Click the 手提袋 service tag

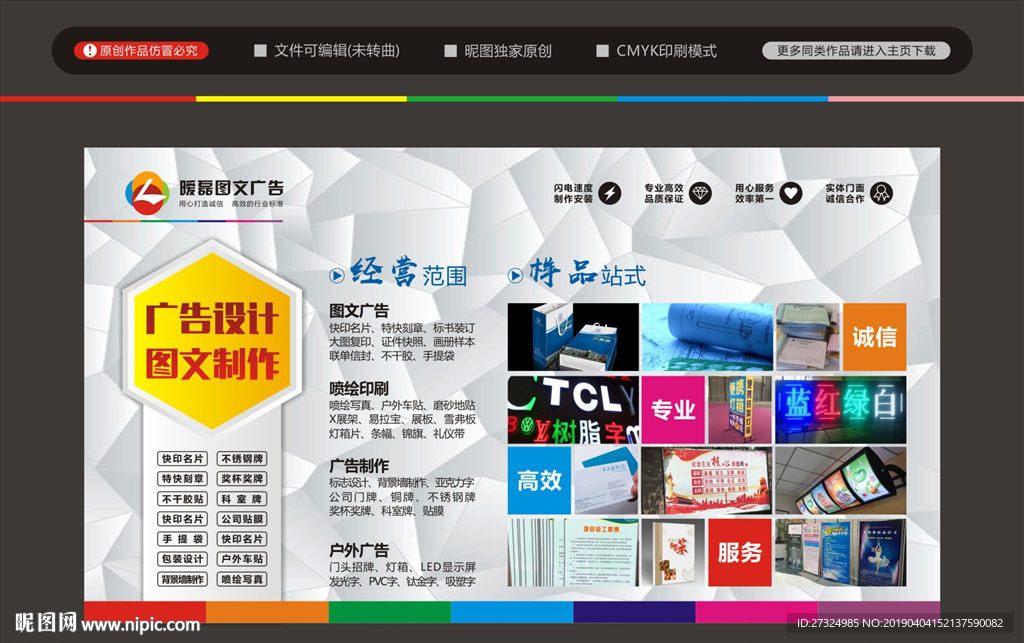point(182,539)
